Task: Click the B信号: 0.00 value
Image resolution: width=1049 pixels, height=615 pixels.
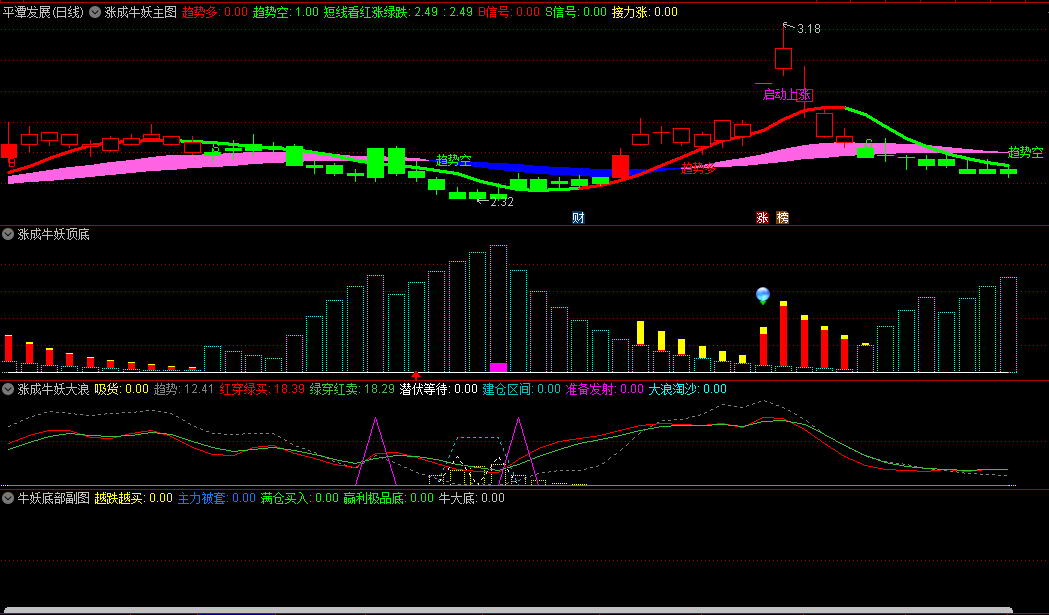Action: [508, 12]
